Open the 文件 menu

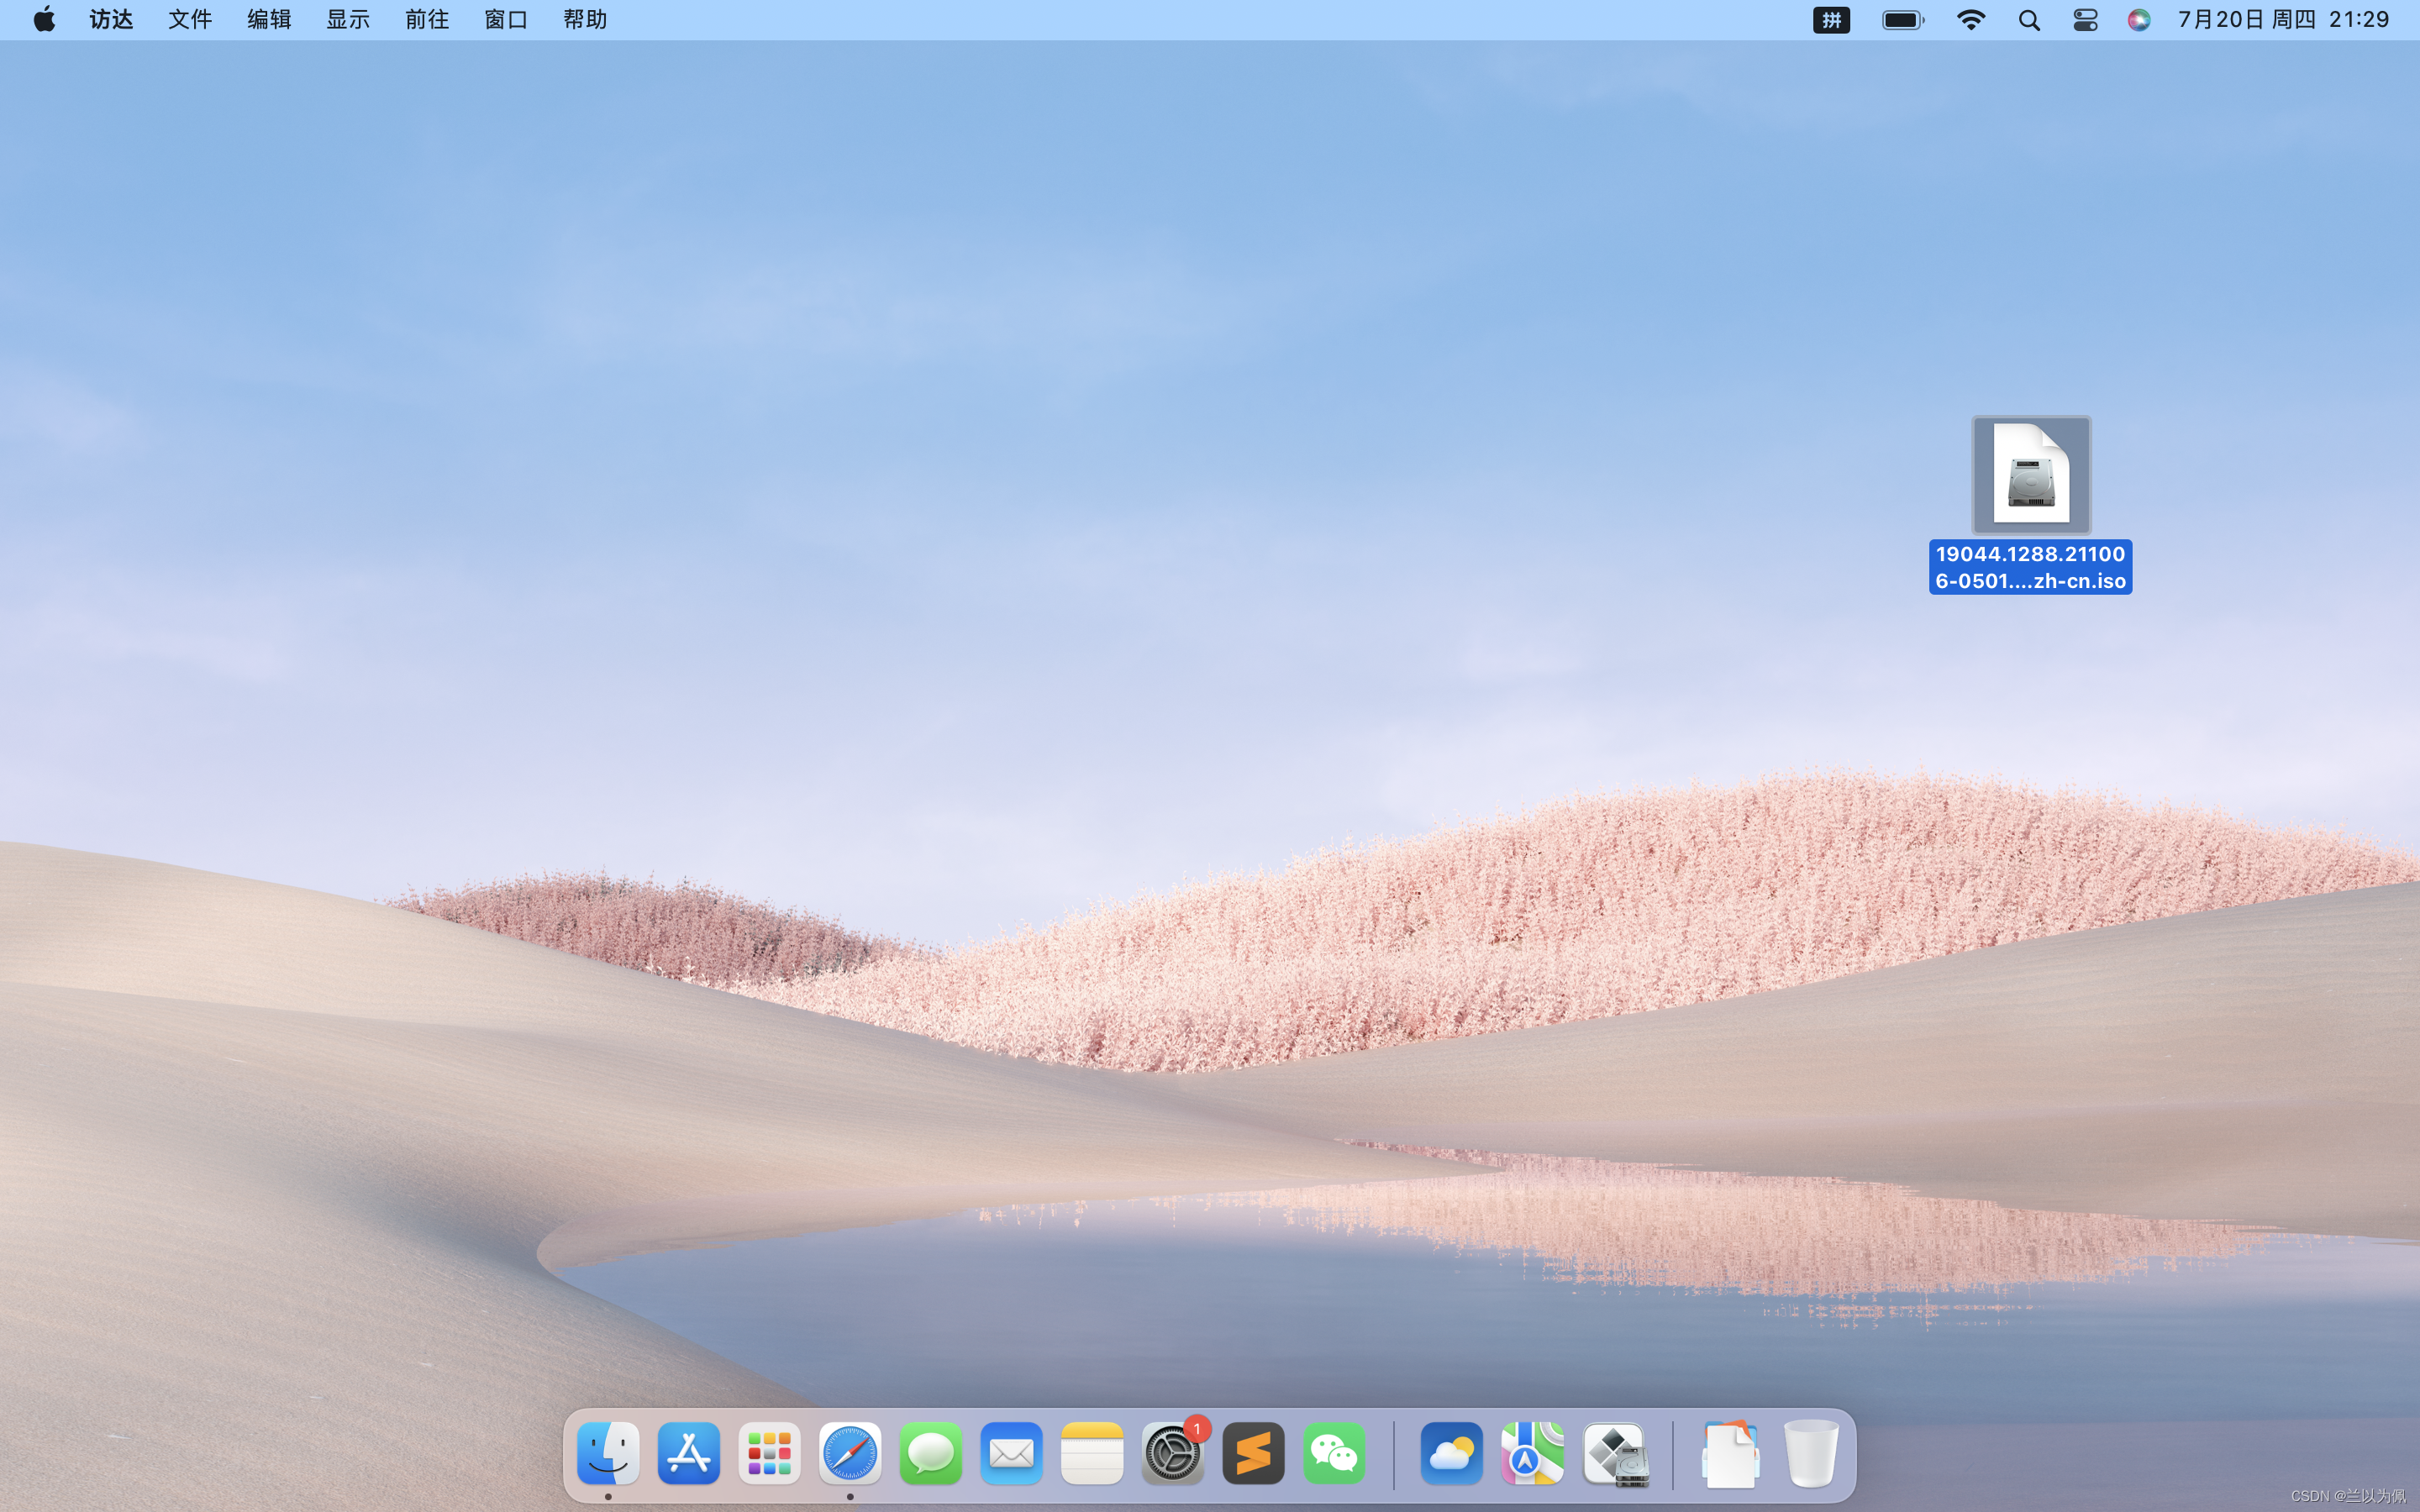(x=189, y=20)
